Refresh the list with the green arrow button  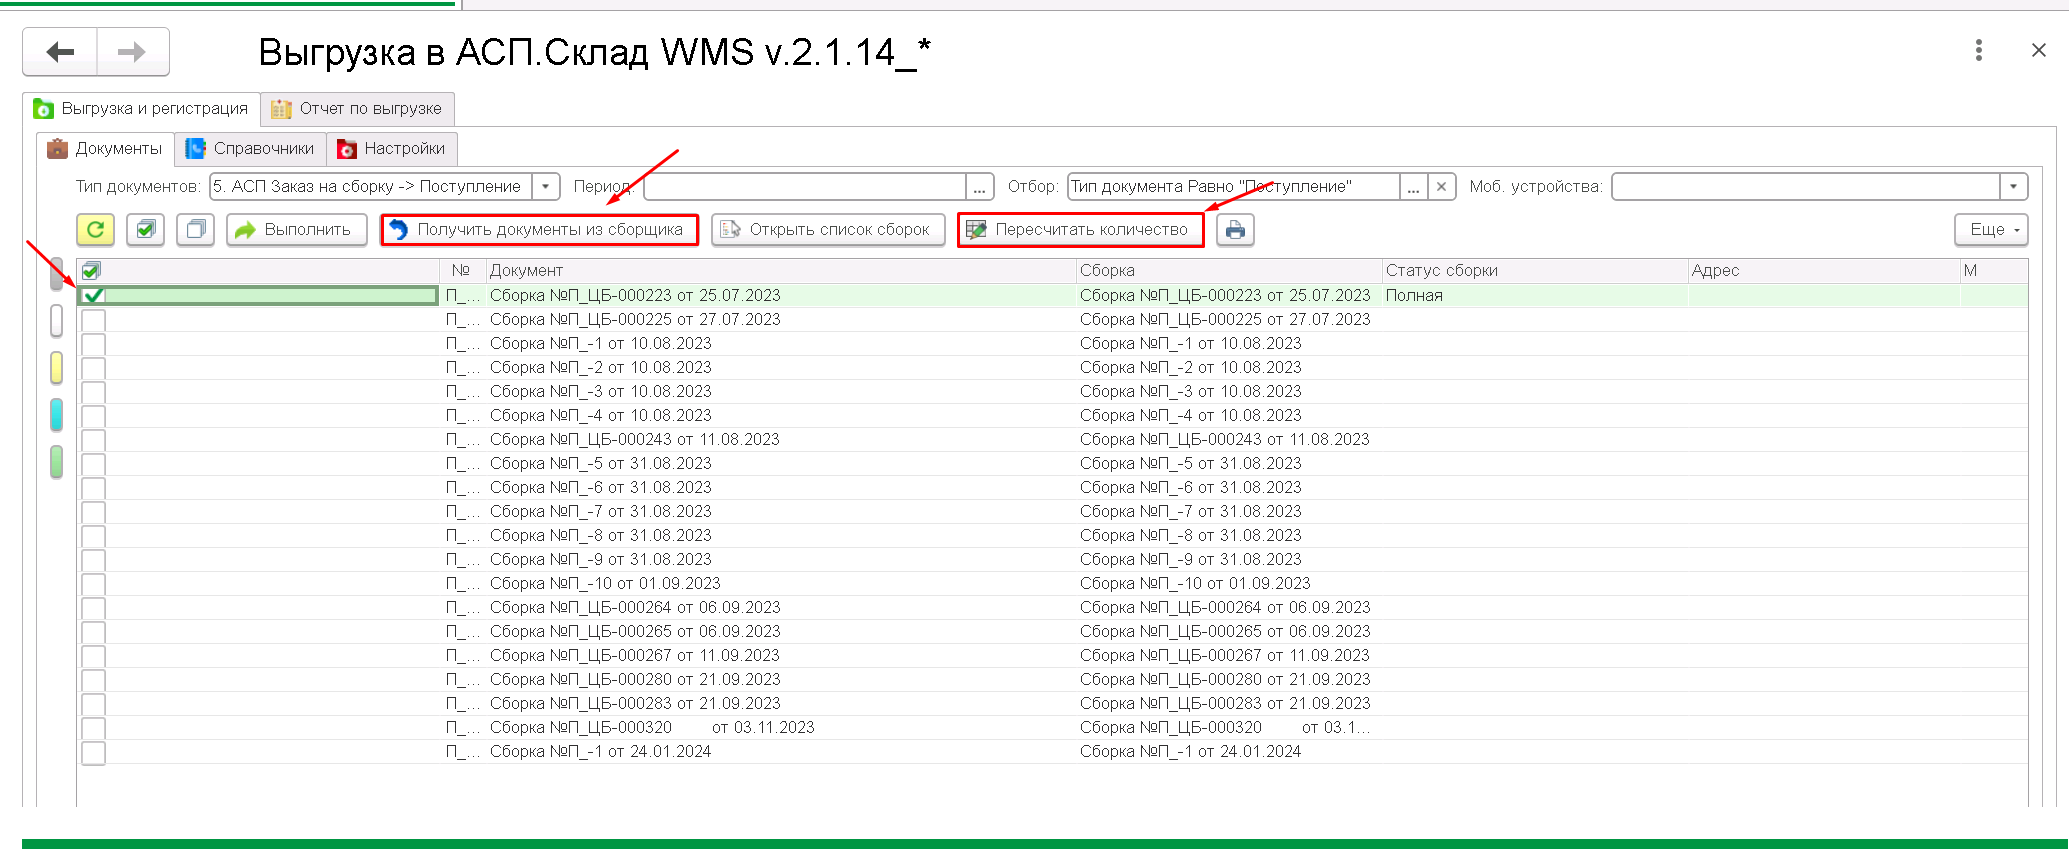95,230
